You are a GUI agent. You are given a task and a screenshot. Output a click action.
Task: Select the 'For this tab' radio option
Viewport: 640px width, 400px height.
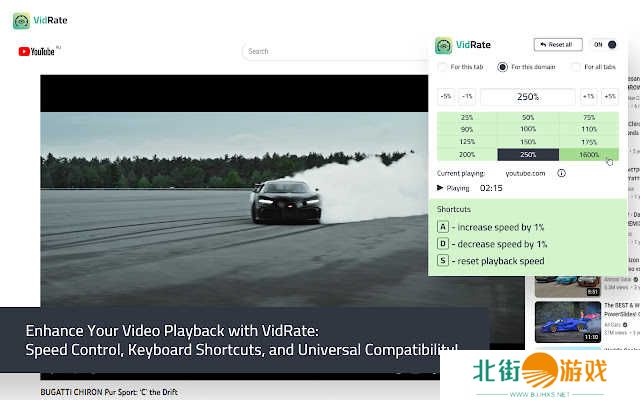[x=442, y=67]
